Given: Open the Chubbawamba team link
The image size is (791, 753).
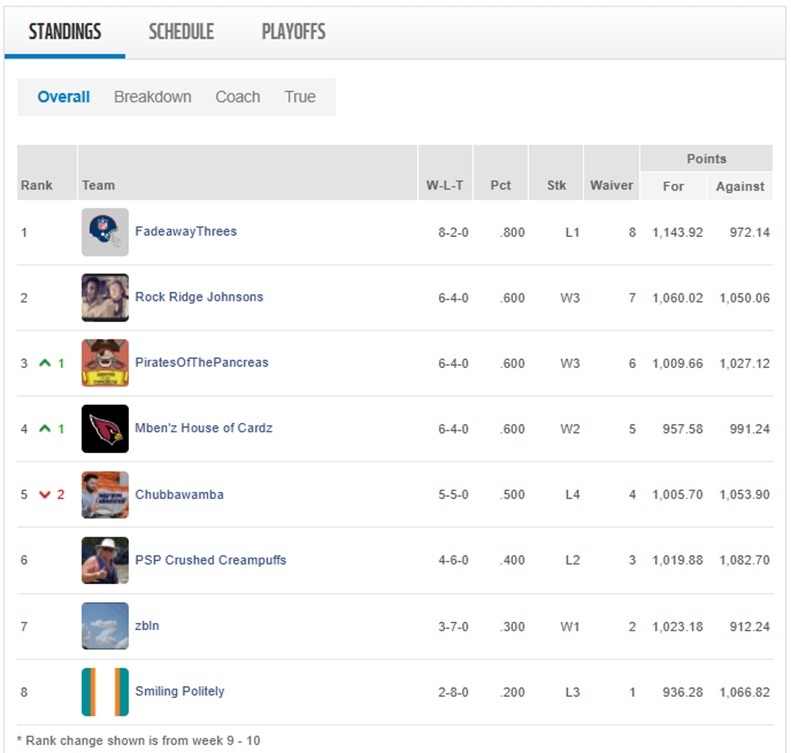Looking at the screenshot, I should pyautogui.click(x=179, y=495).
